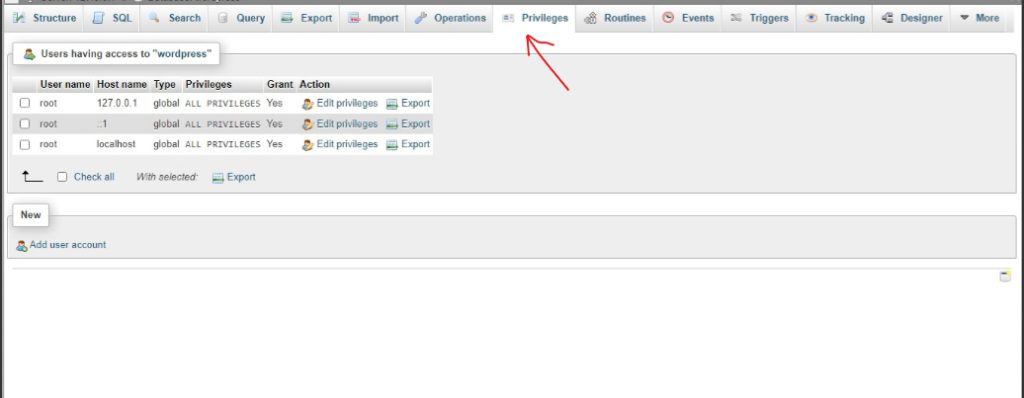This screenshot has height=398, width=1024.
Task: Click the Action column header
Action: 315,84
